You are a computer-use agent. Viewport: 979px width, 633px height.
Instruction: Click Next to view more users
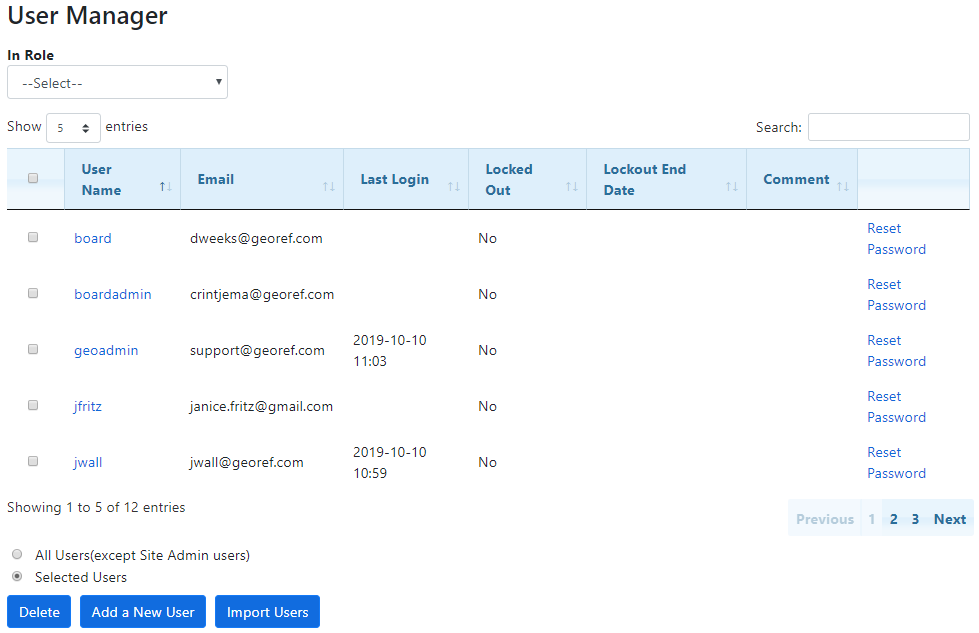pyautogui.click(x=949, y=519)
